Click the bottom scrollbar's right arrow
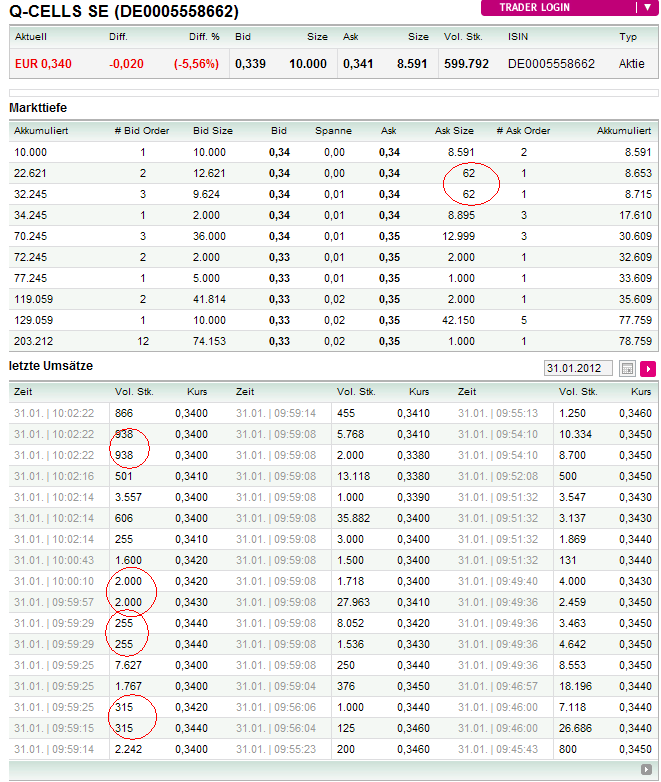This screenshot has height=782, width=661. tap(646, 769)
